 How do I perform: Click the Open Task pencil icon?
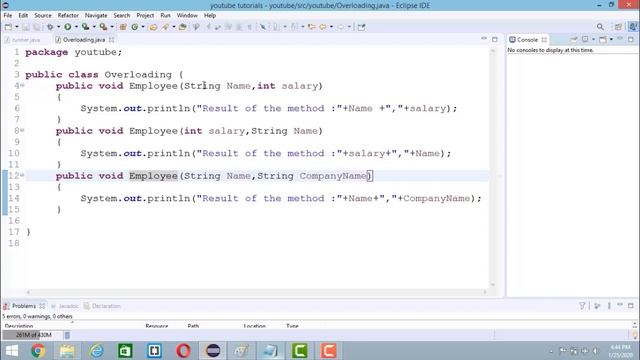[165, 27]
